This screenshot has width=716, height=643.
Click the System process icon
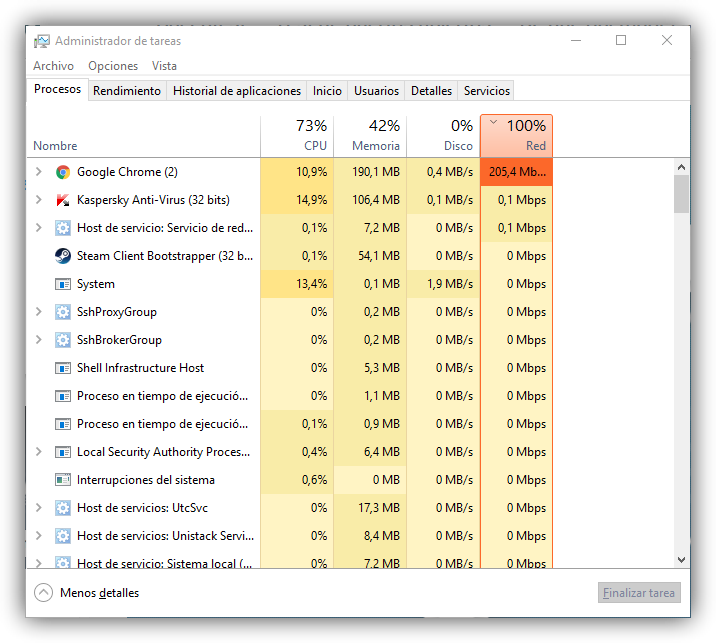[63, 284]
